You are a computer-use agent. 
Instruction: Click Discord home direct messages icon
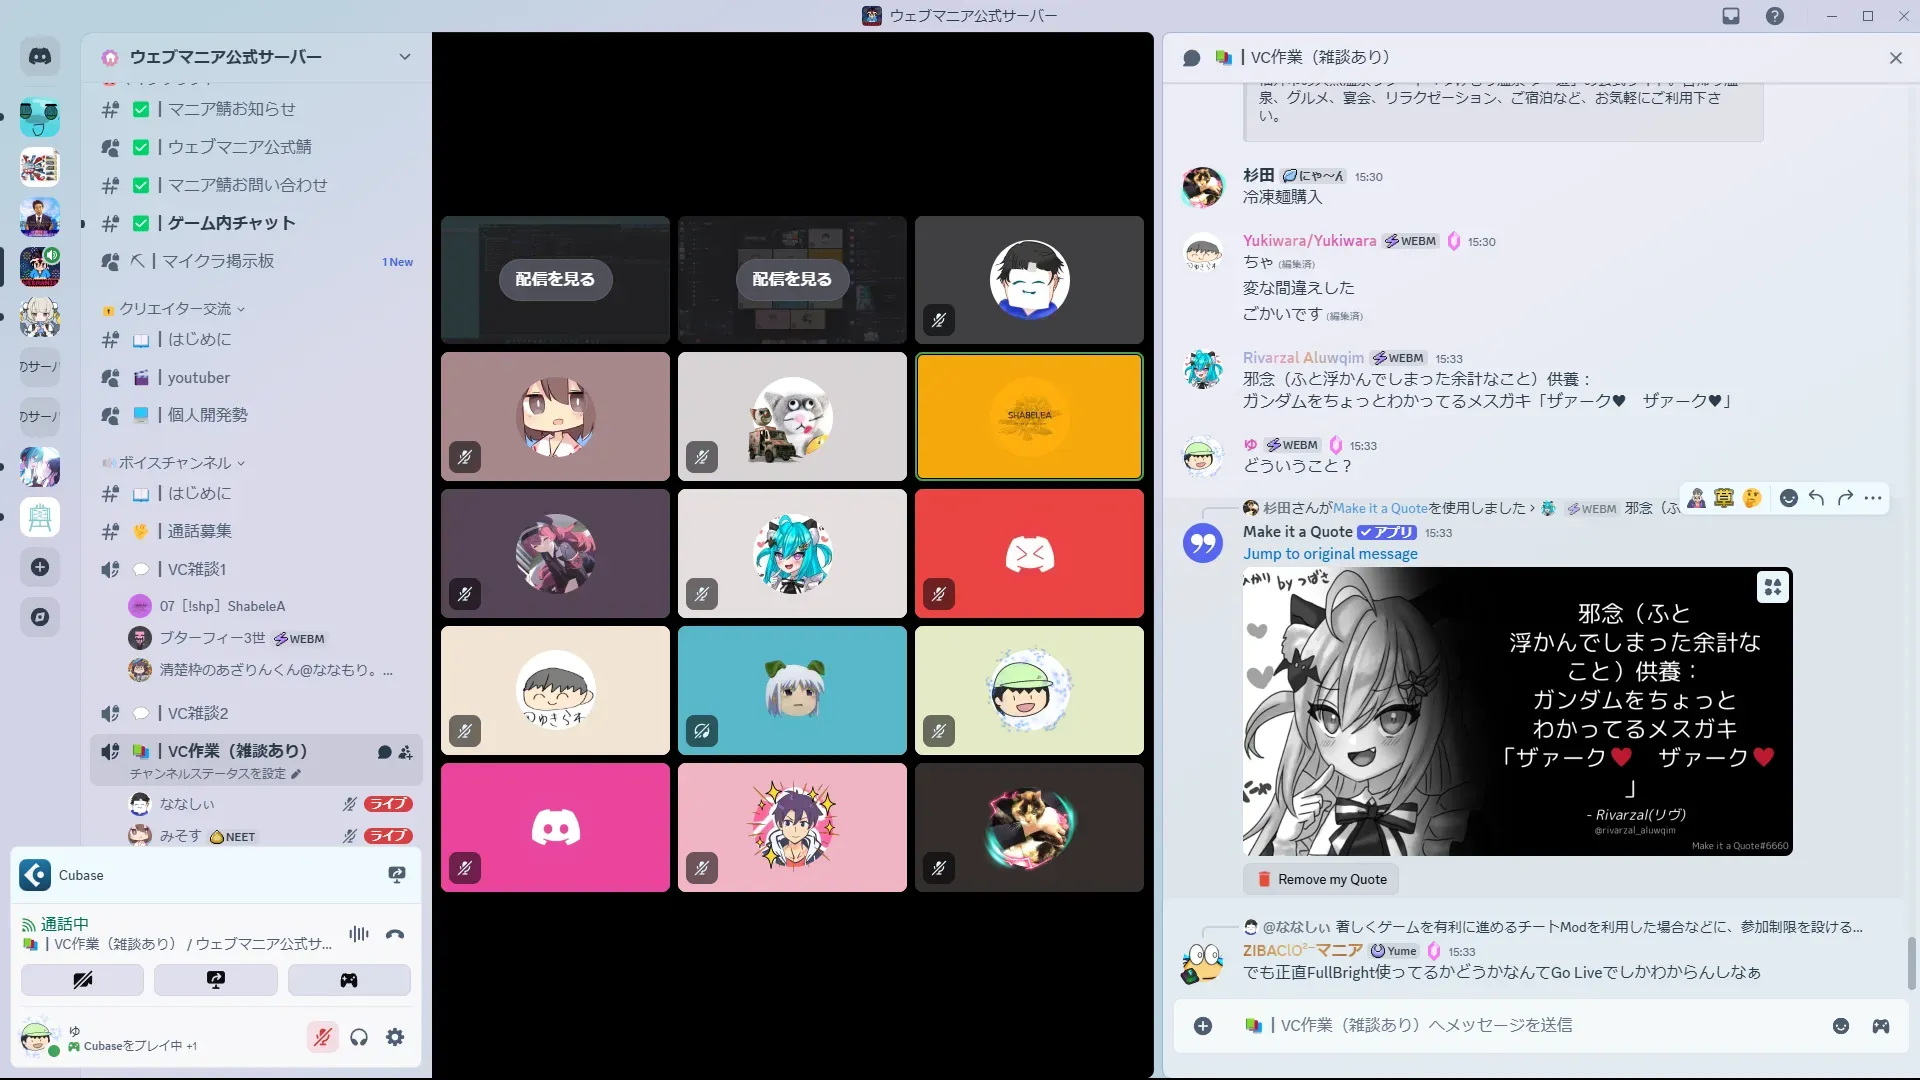click(40, 57)
